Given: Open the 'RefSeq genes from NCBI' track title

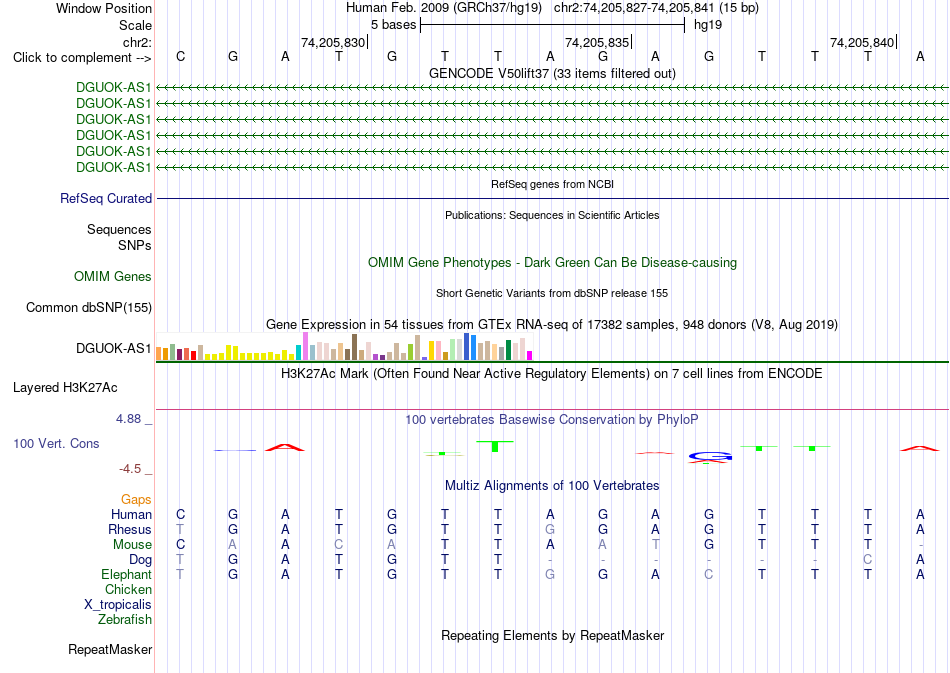Looking at the screenshot, I should point(552,184).
